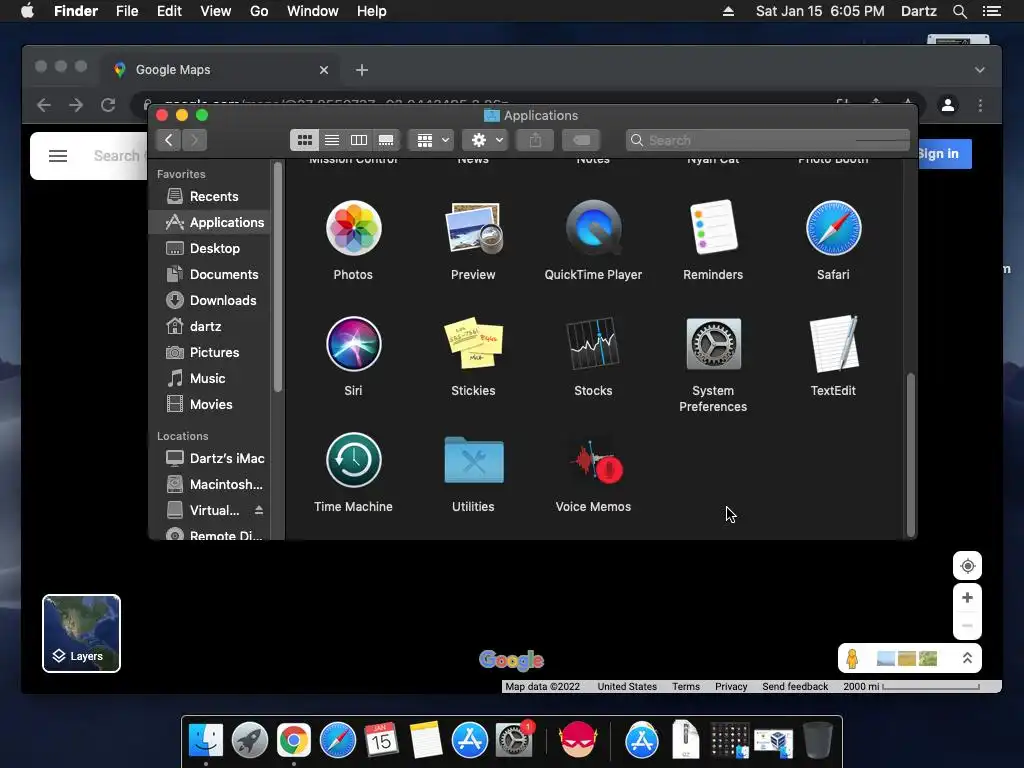The height and width of the screenshot is (768, 1024).
Task: Open dartz home folder in sidebar
Action: tap(209, 327)
